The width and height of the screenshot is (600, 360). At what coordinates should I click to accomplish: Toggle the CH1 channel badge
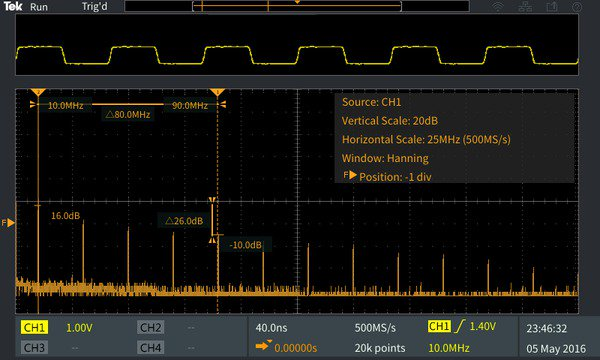click(x=34, y=327)
